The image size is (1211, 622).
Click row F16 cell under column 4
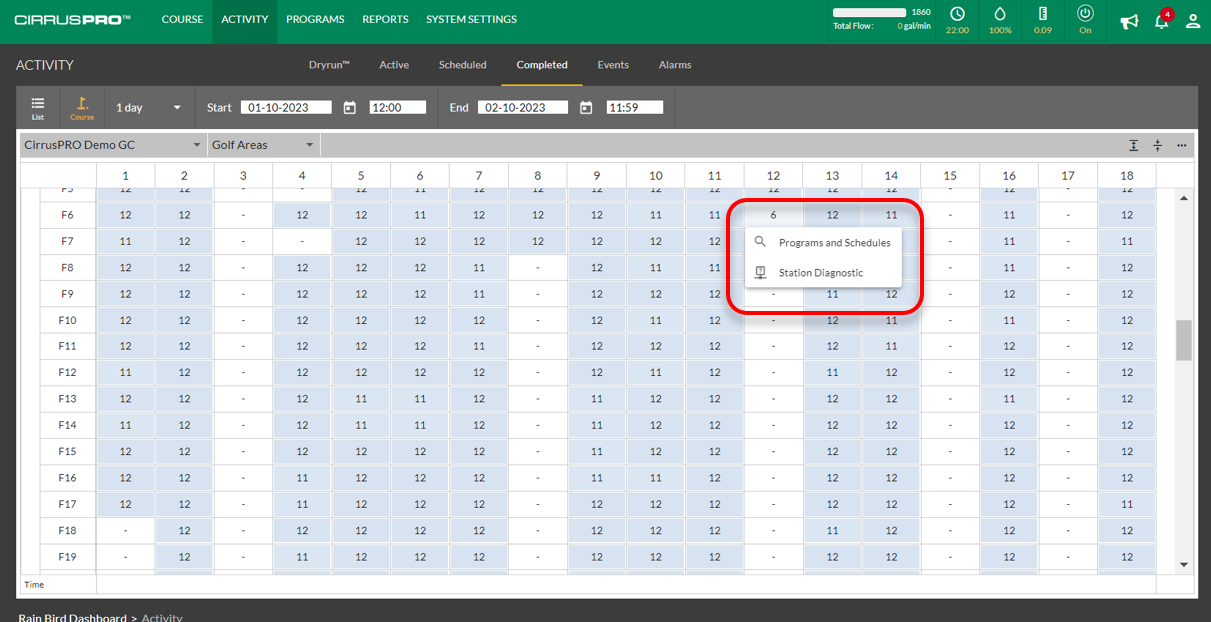point(302,478)
